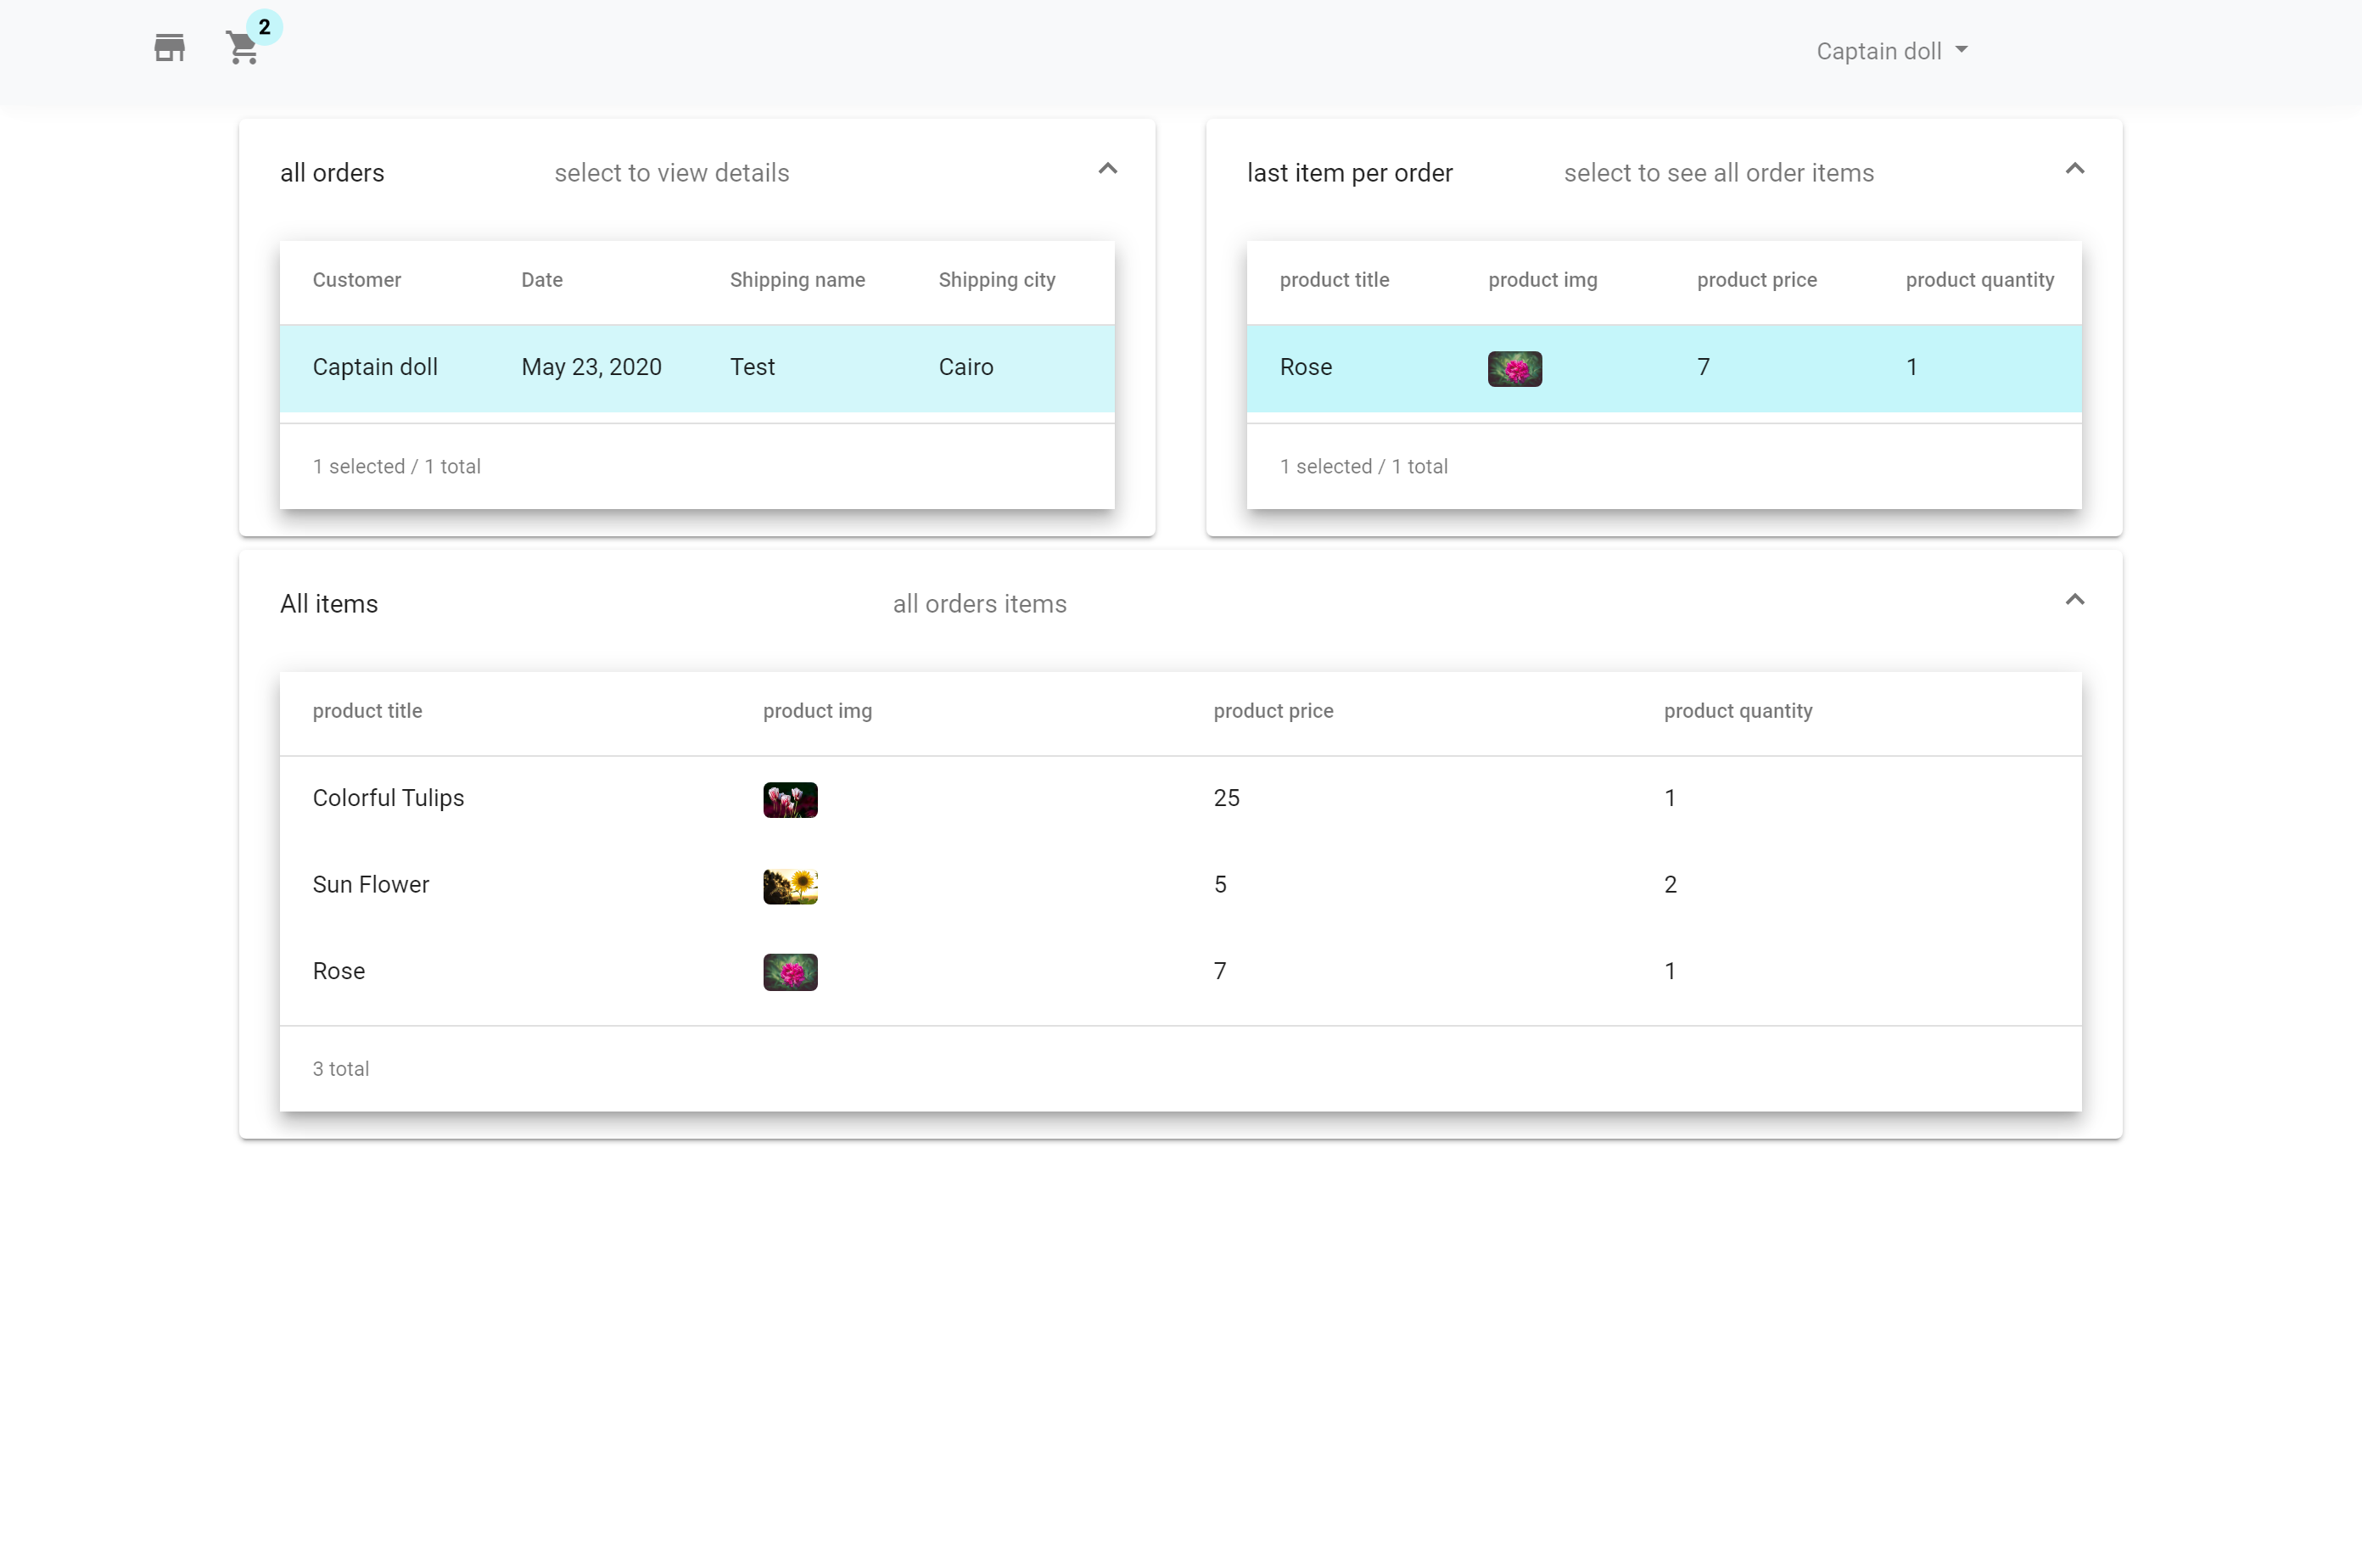Sort All items by product price header
The height and width of the screenshot is (1568, 2362).
[x=1273, y=711]
